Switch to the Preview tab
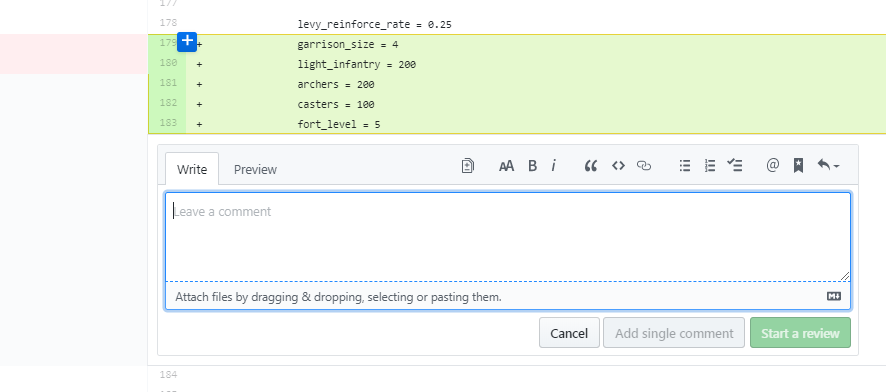The image size is (886, 392). point(255,169)
